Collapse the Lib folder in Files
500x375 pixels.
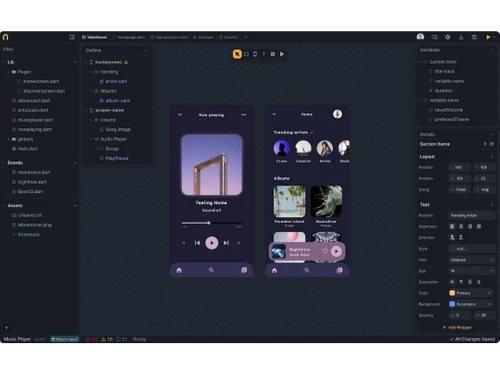4,62
